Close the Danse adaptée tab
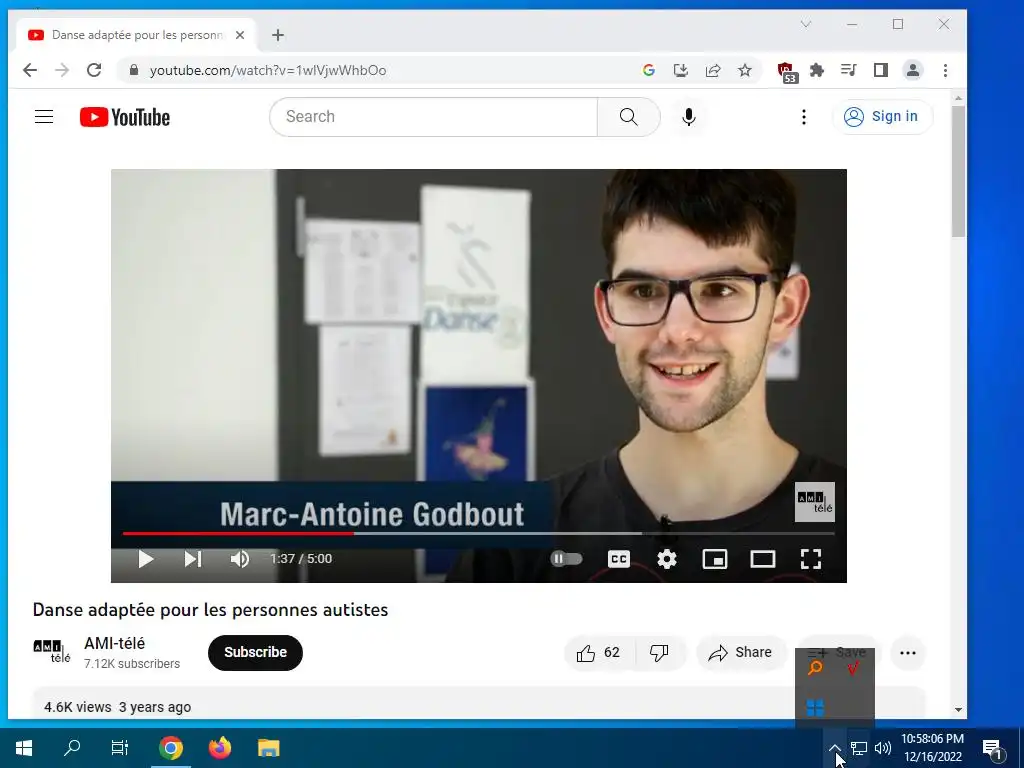This screenshot has height=768, width=1024. pyautogui.click(x=240, y=35)
